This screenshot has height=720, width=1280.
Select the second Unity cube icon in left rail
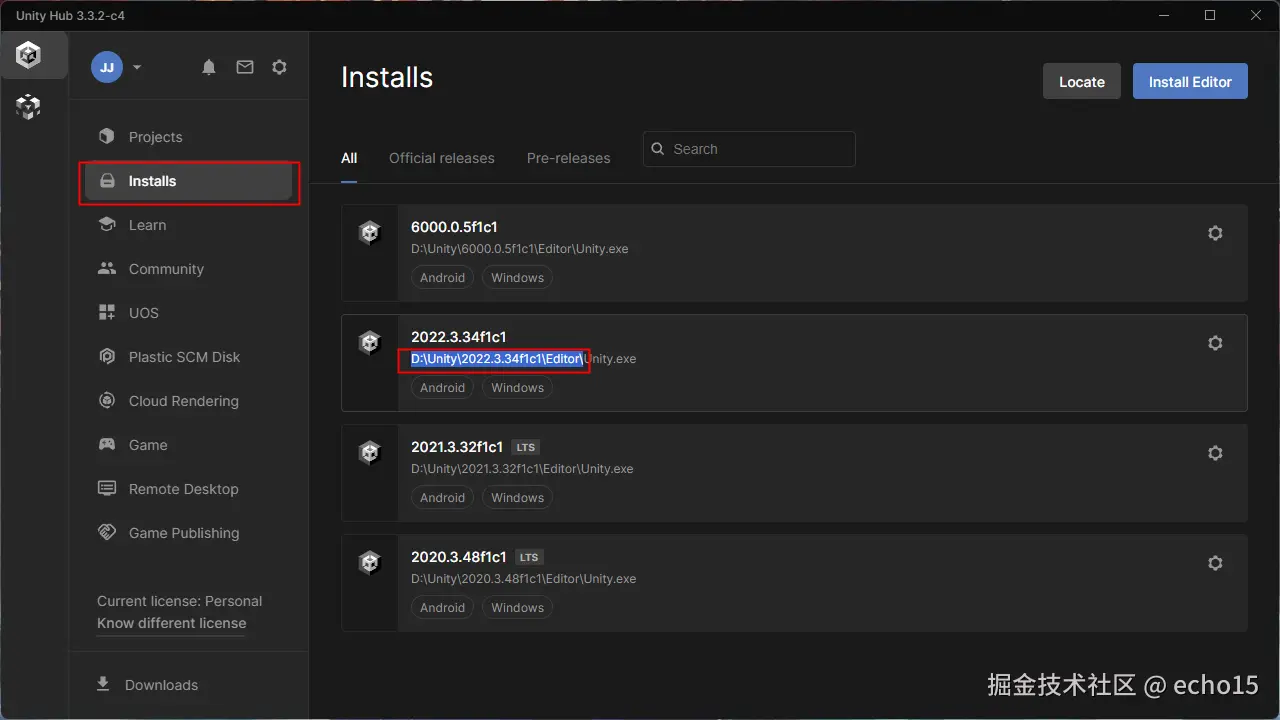(29, 107)
